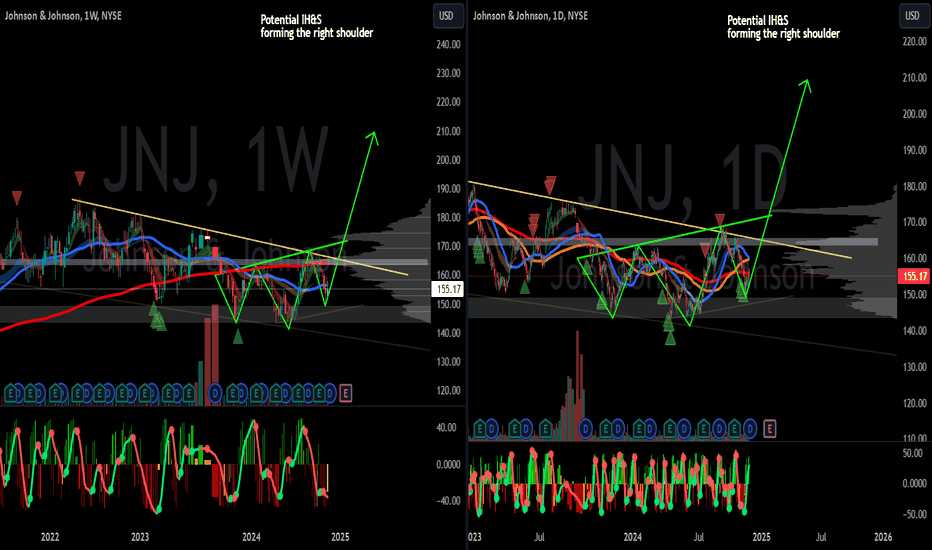Screen dimensions: 932x550
Task: Click the 2022 label on weekly time axis
Action: pos(50,537)
